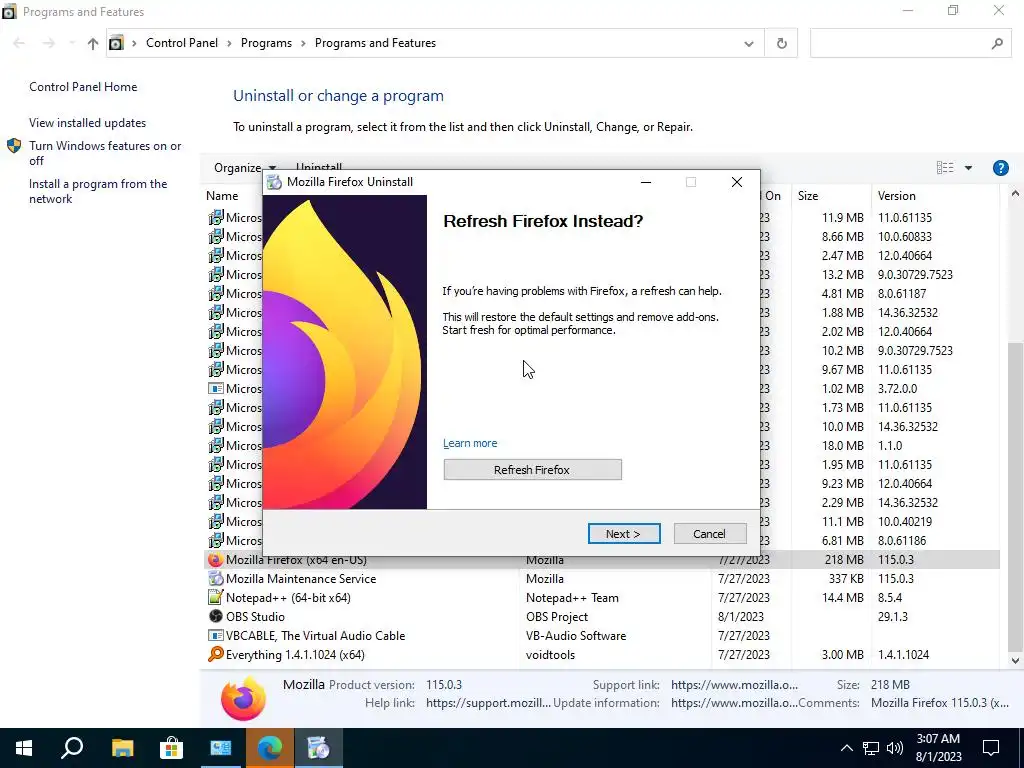Open the network tray icon

[x=871, y=748]
